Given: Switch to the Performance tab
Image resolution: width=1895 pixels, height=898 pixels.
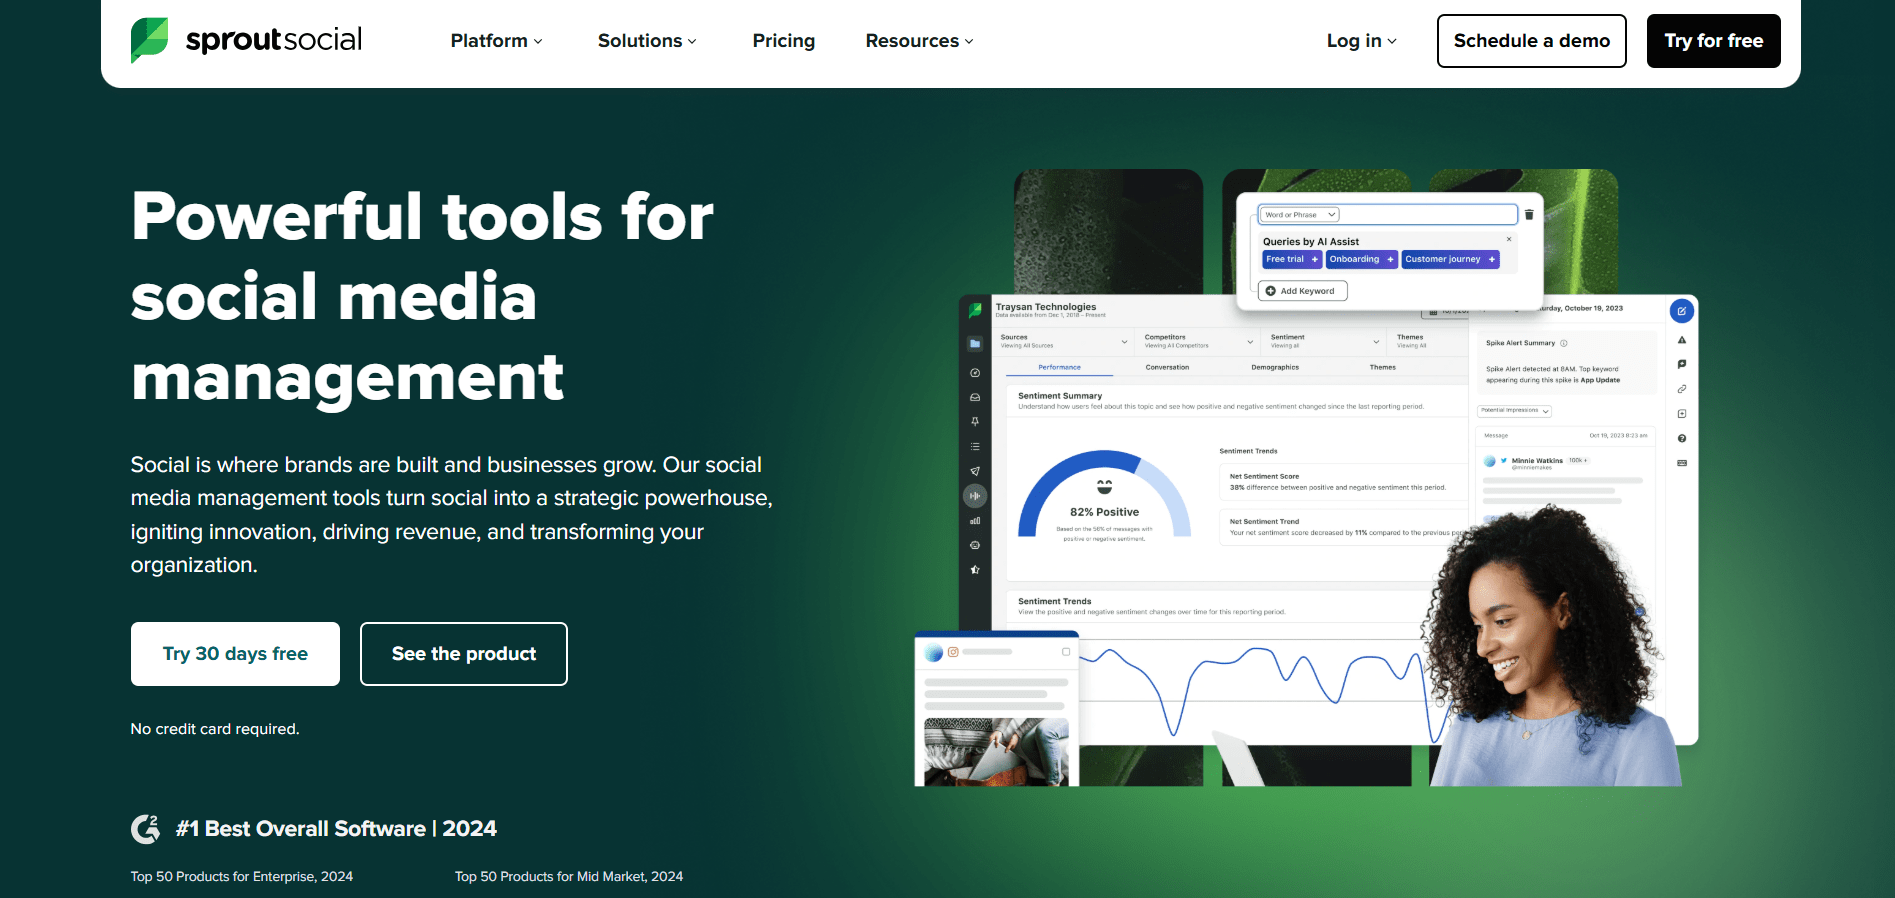Looking at the screenshot, I should [x=1059, y=367].
